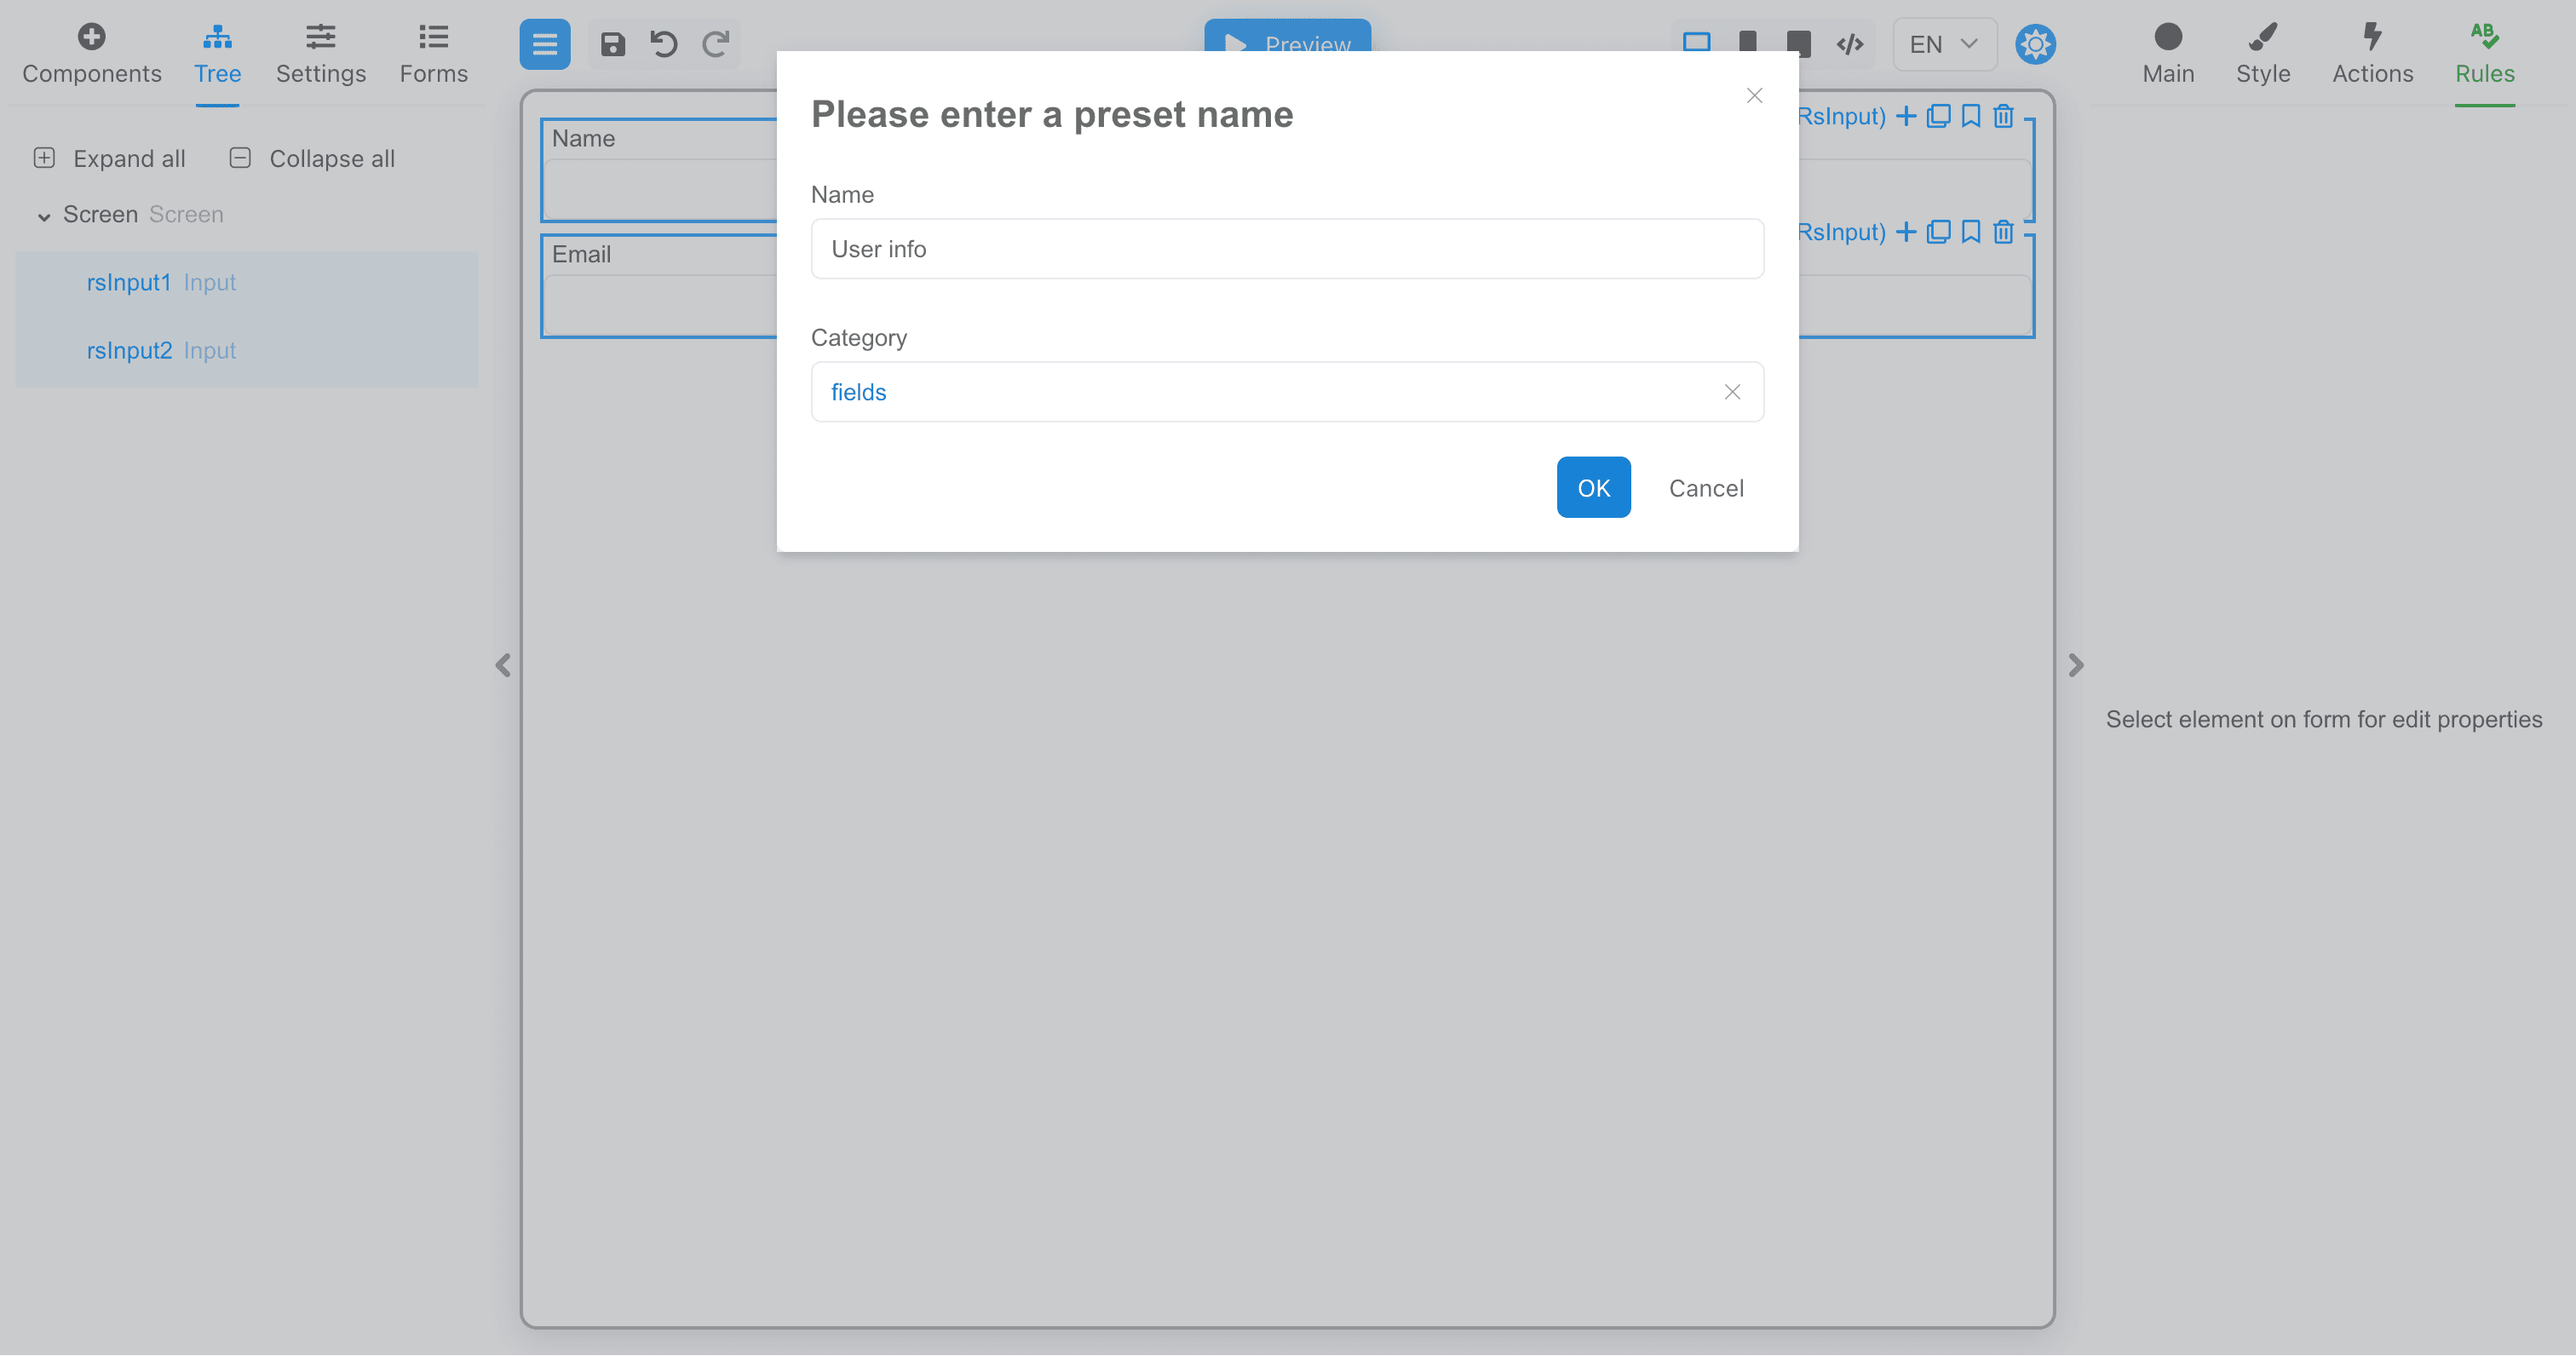Screen dimensions: 2576x1356
Task: Open the JSON code view icon
Action: [x=1849, y=44]
